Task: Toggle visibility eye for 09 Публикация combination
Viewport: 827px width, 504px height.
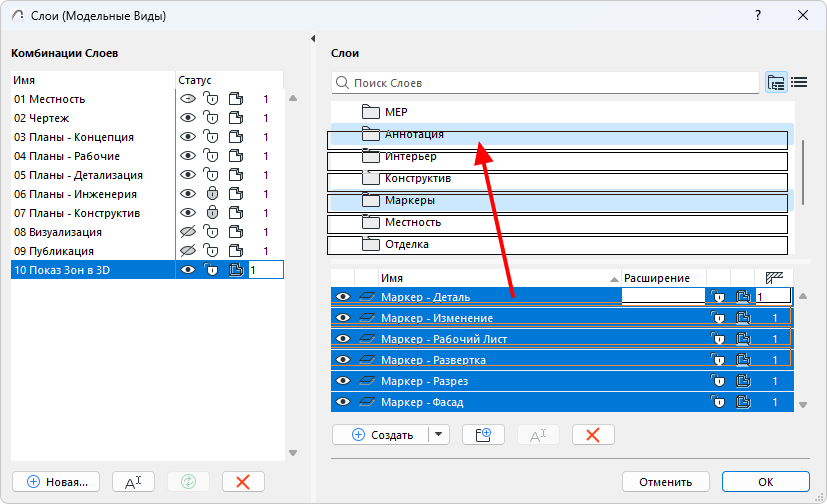Action: coord(188,250)
